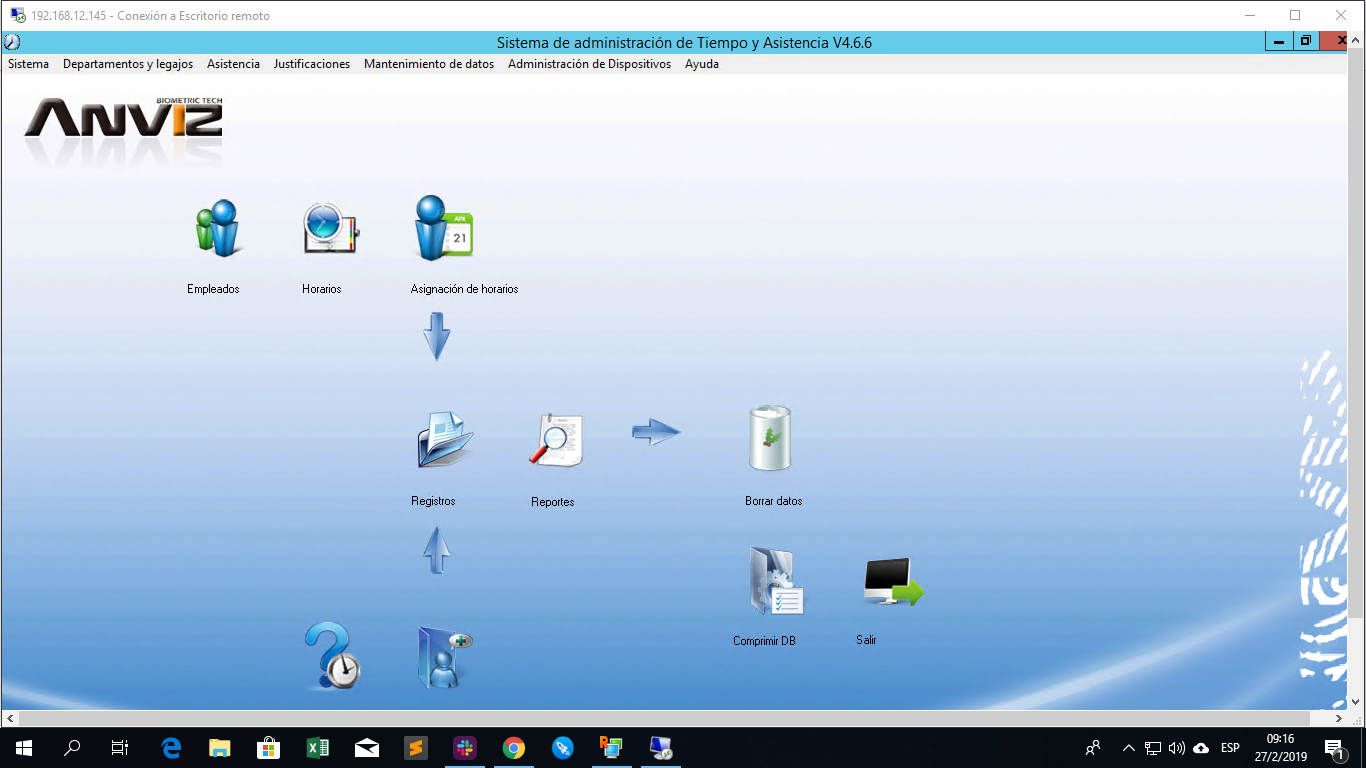Minimize the inner Anviz application window

point(1279,41)
